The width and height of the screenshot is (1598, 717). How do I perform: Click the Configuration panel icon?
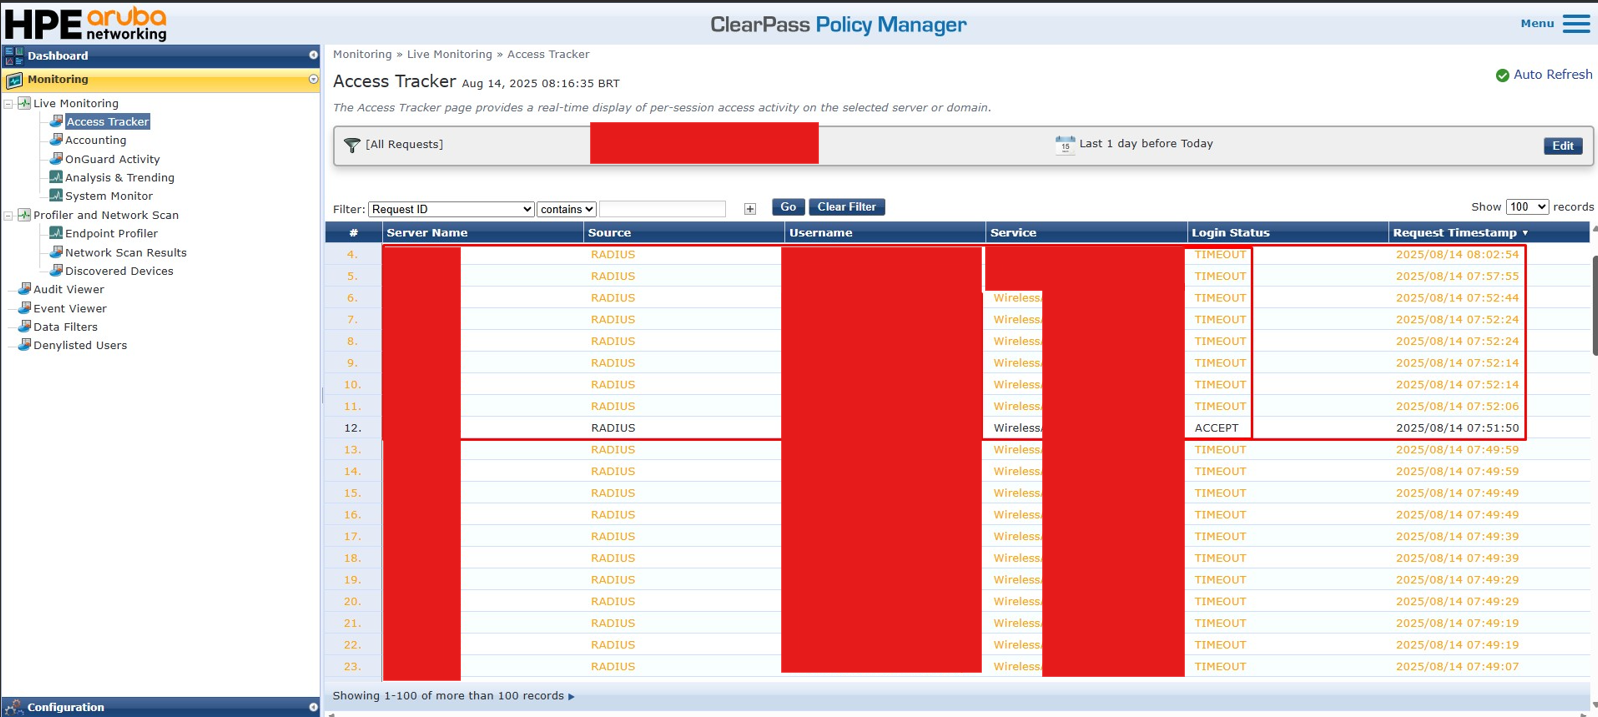click(14, 707)
